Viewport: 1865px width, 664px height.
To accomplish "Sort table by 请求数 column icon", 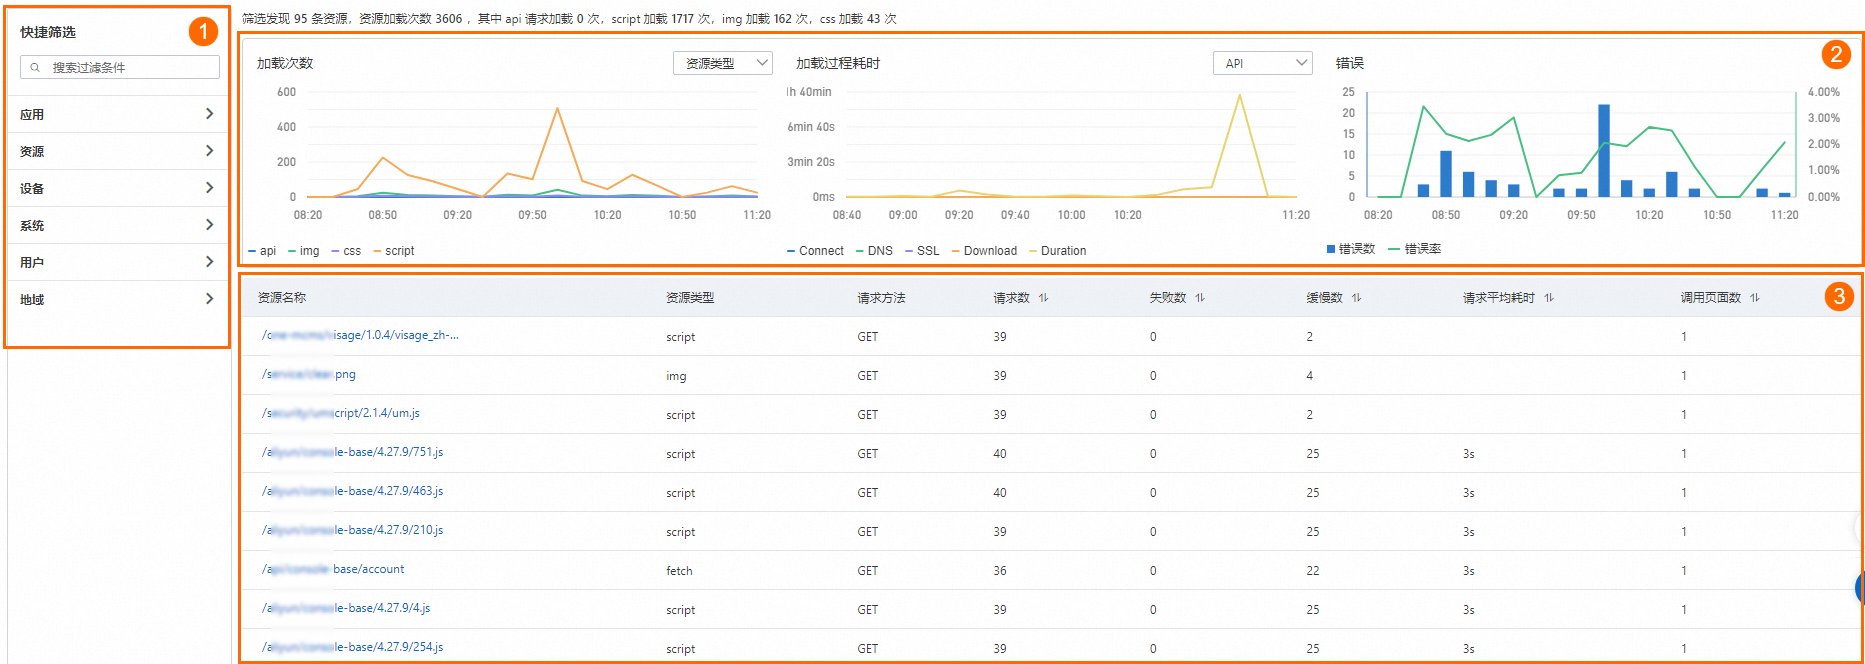I will pyautogui.click(x=1044, y=298).
